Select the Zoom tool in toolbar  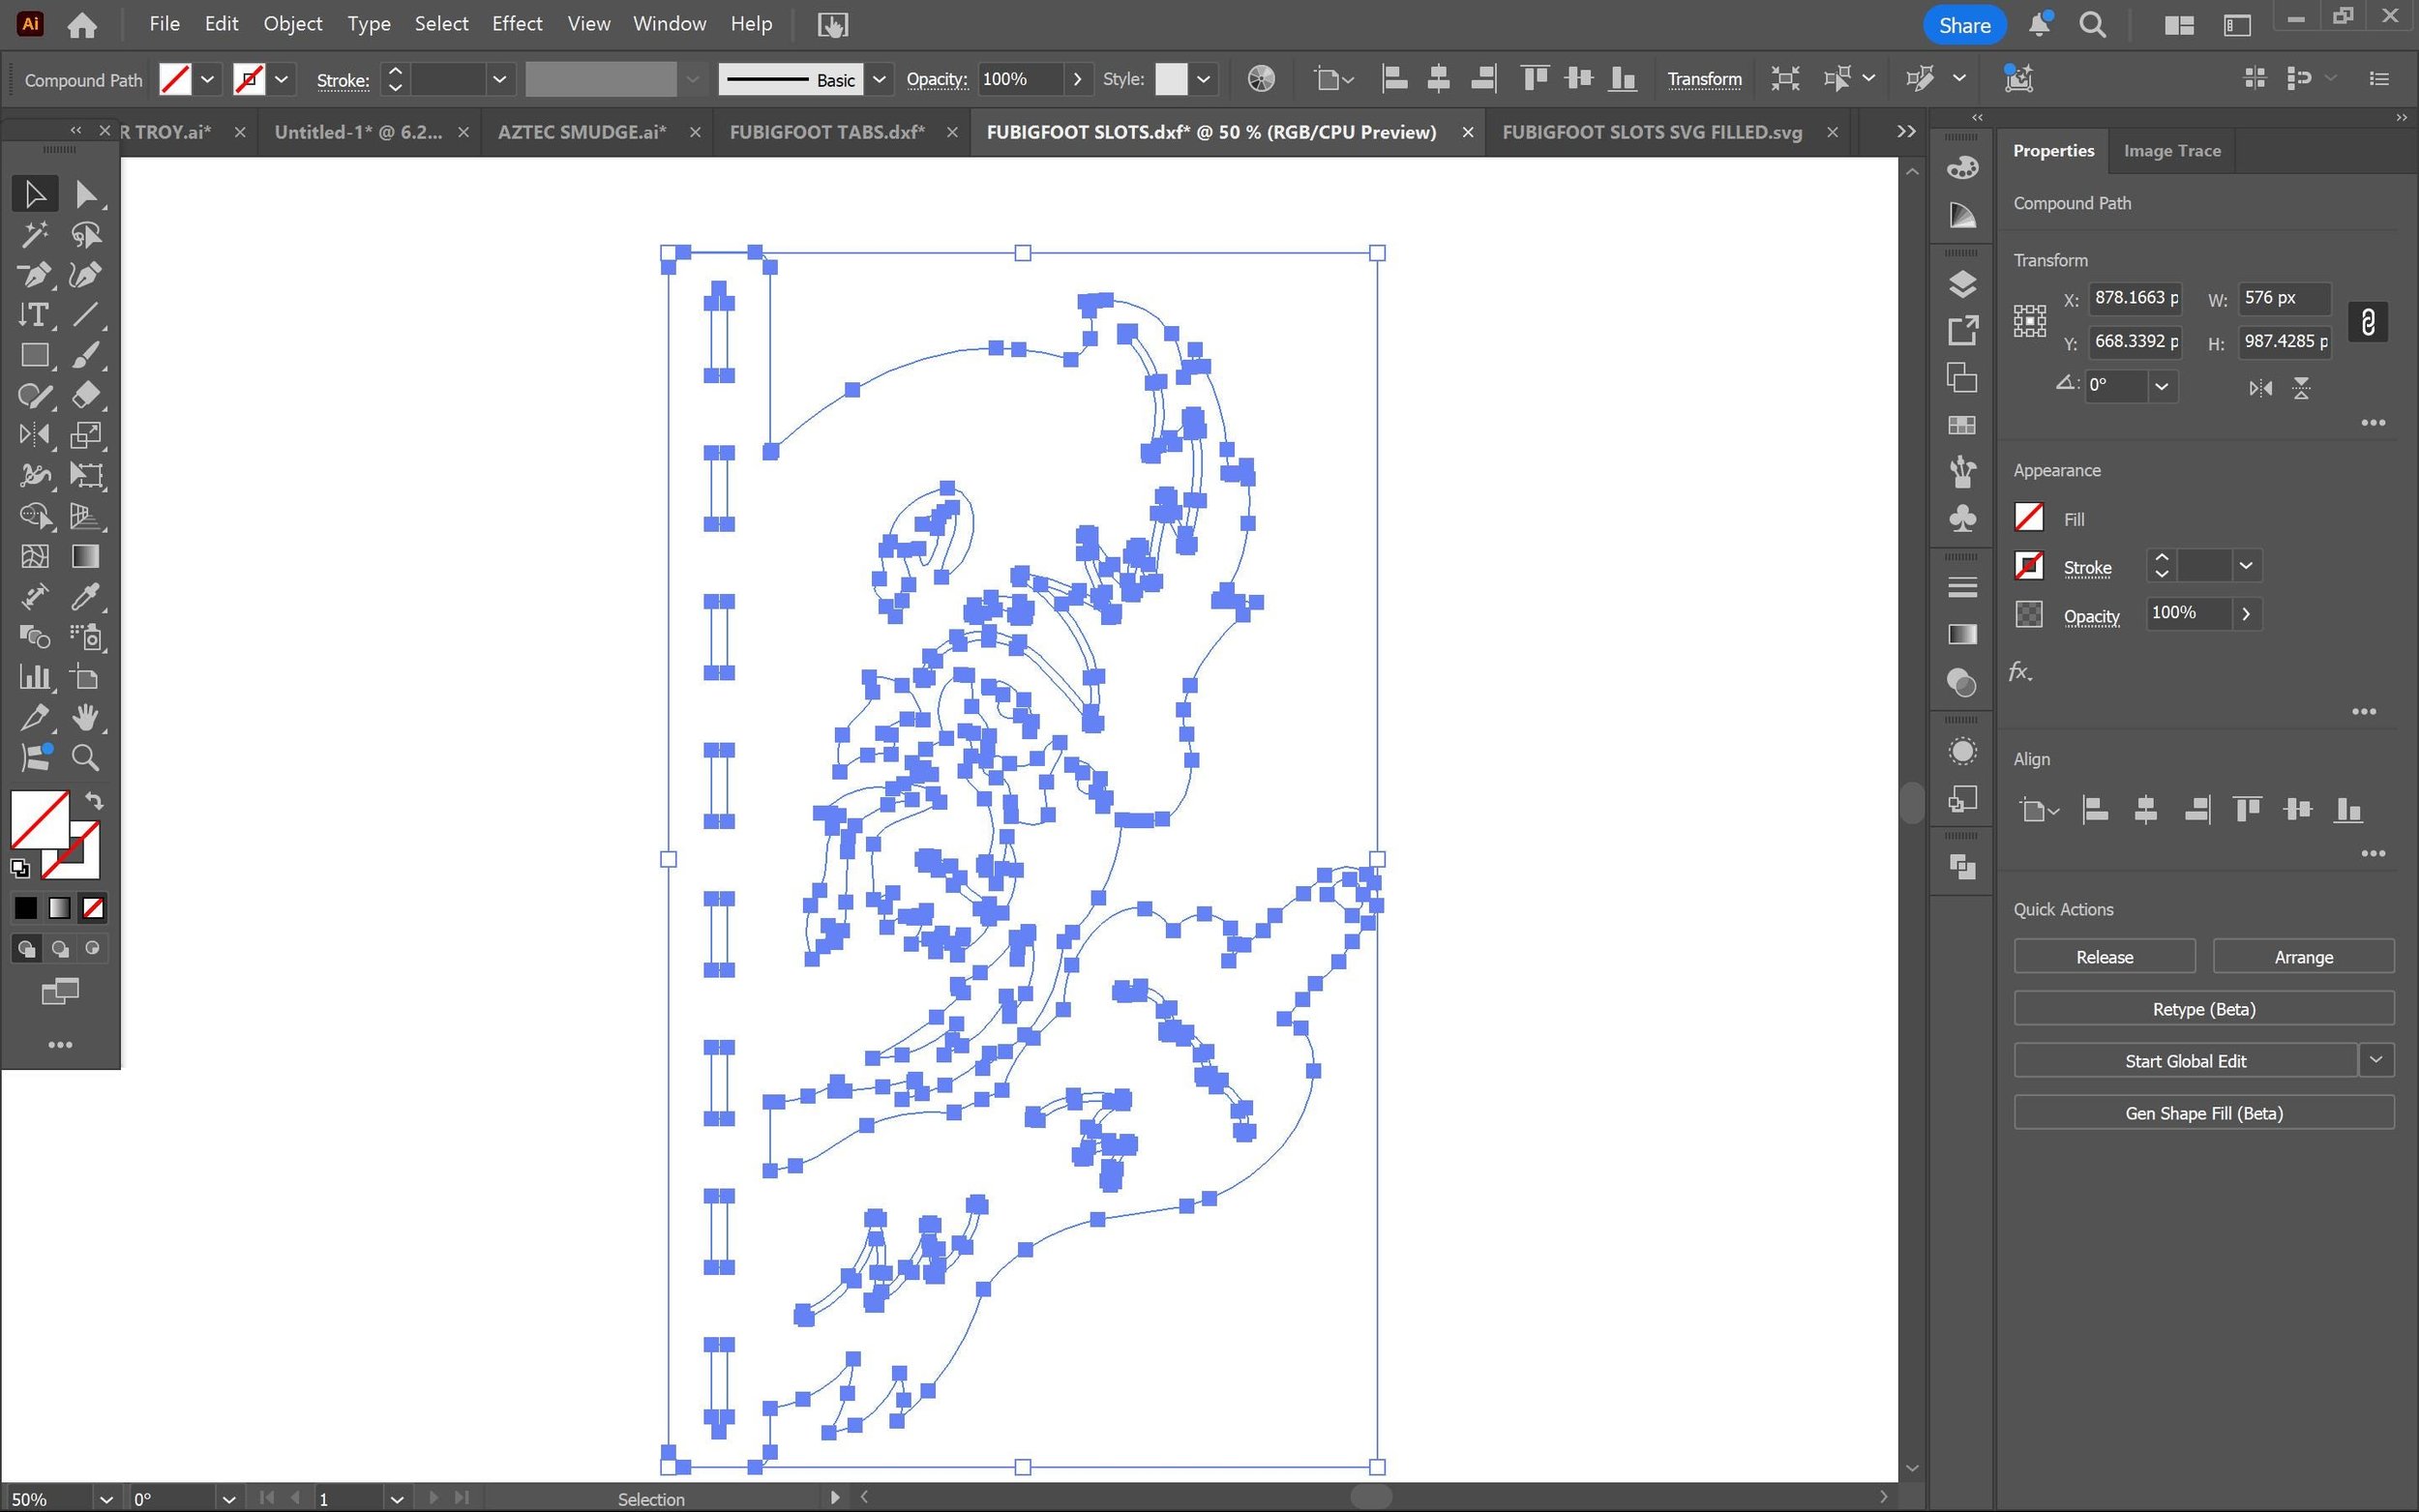tap(86, 758)
